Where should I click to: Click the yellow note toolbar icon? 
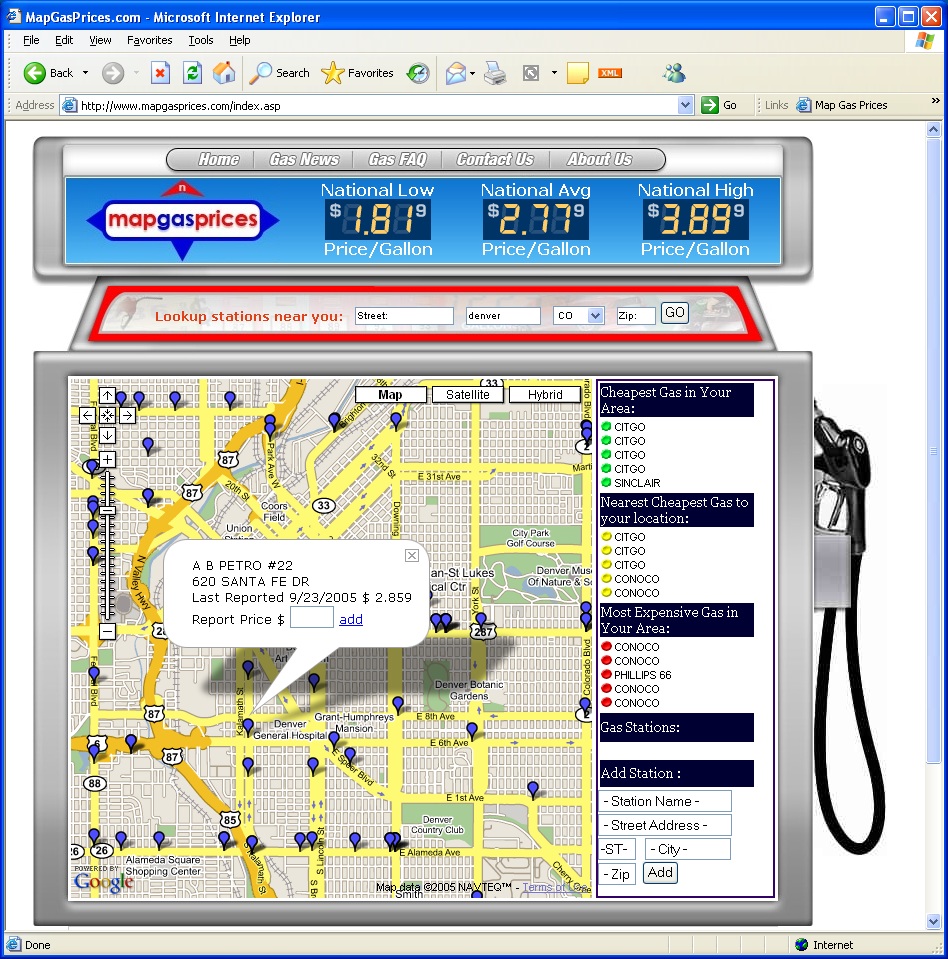coord(577,73)
